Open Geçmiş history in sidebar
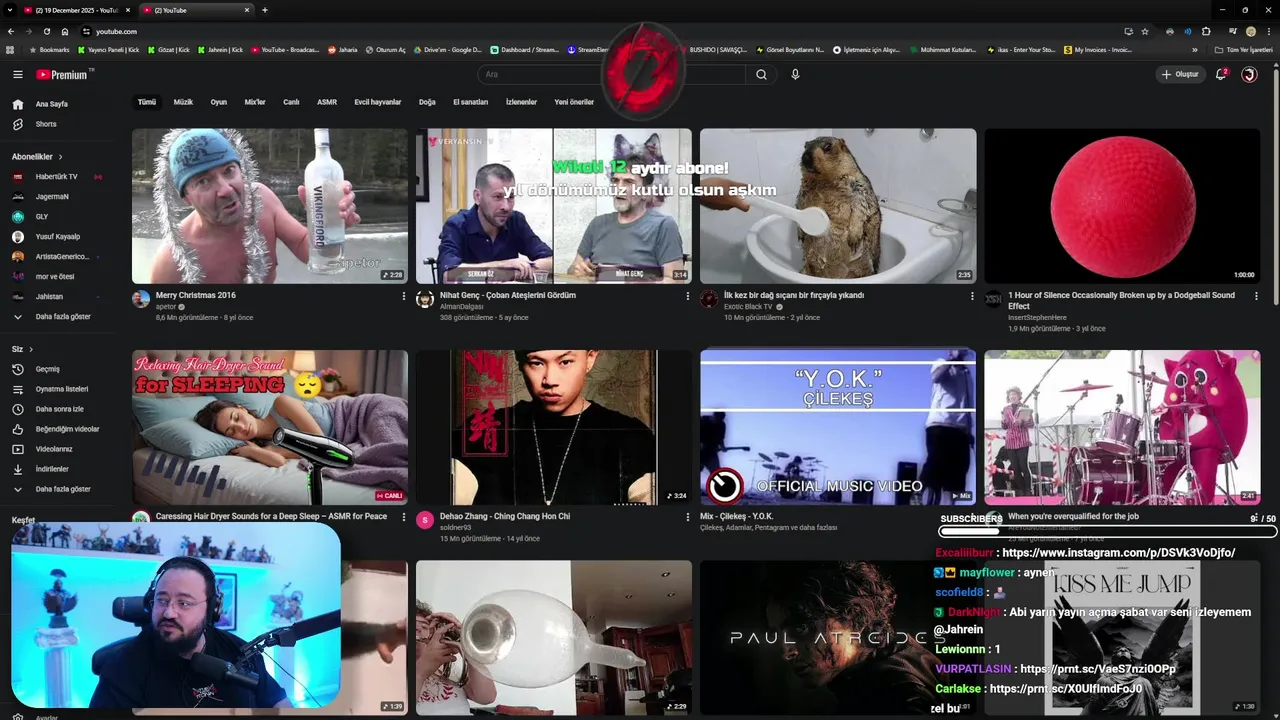Image resolution: width=1280 pixels, height=720 pixels. (47, 369)
